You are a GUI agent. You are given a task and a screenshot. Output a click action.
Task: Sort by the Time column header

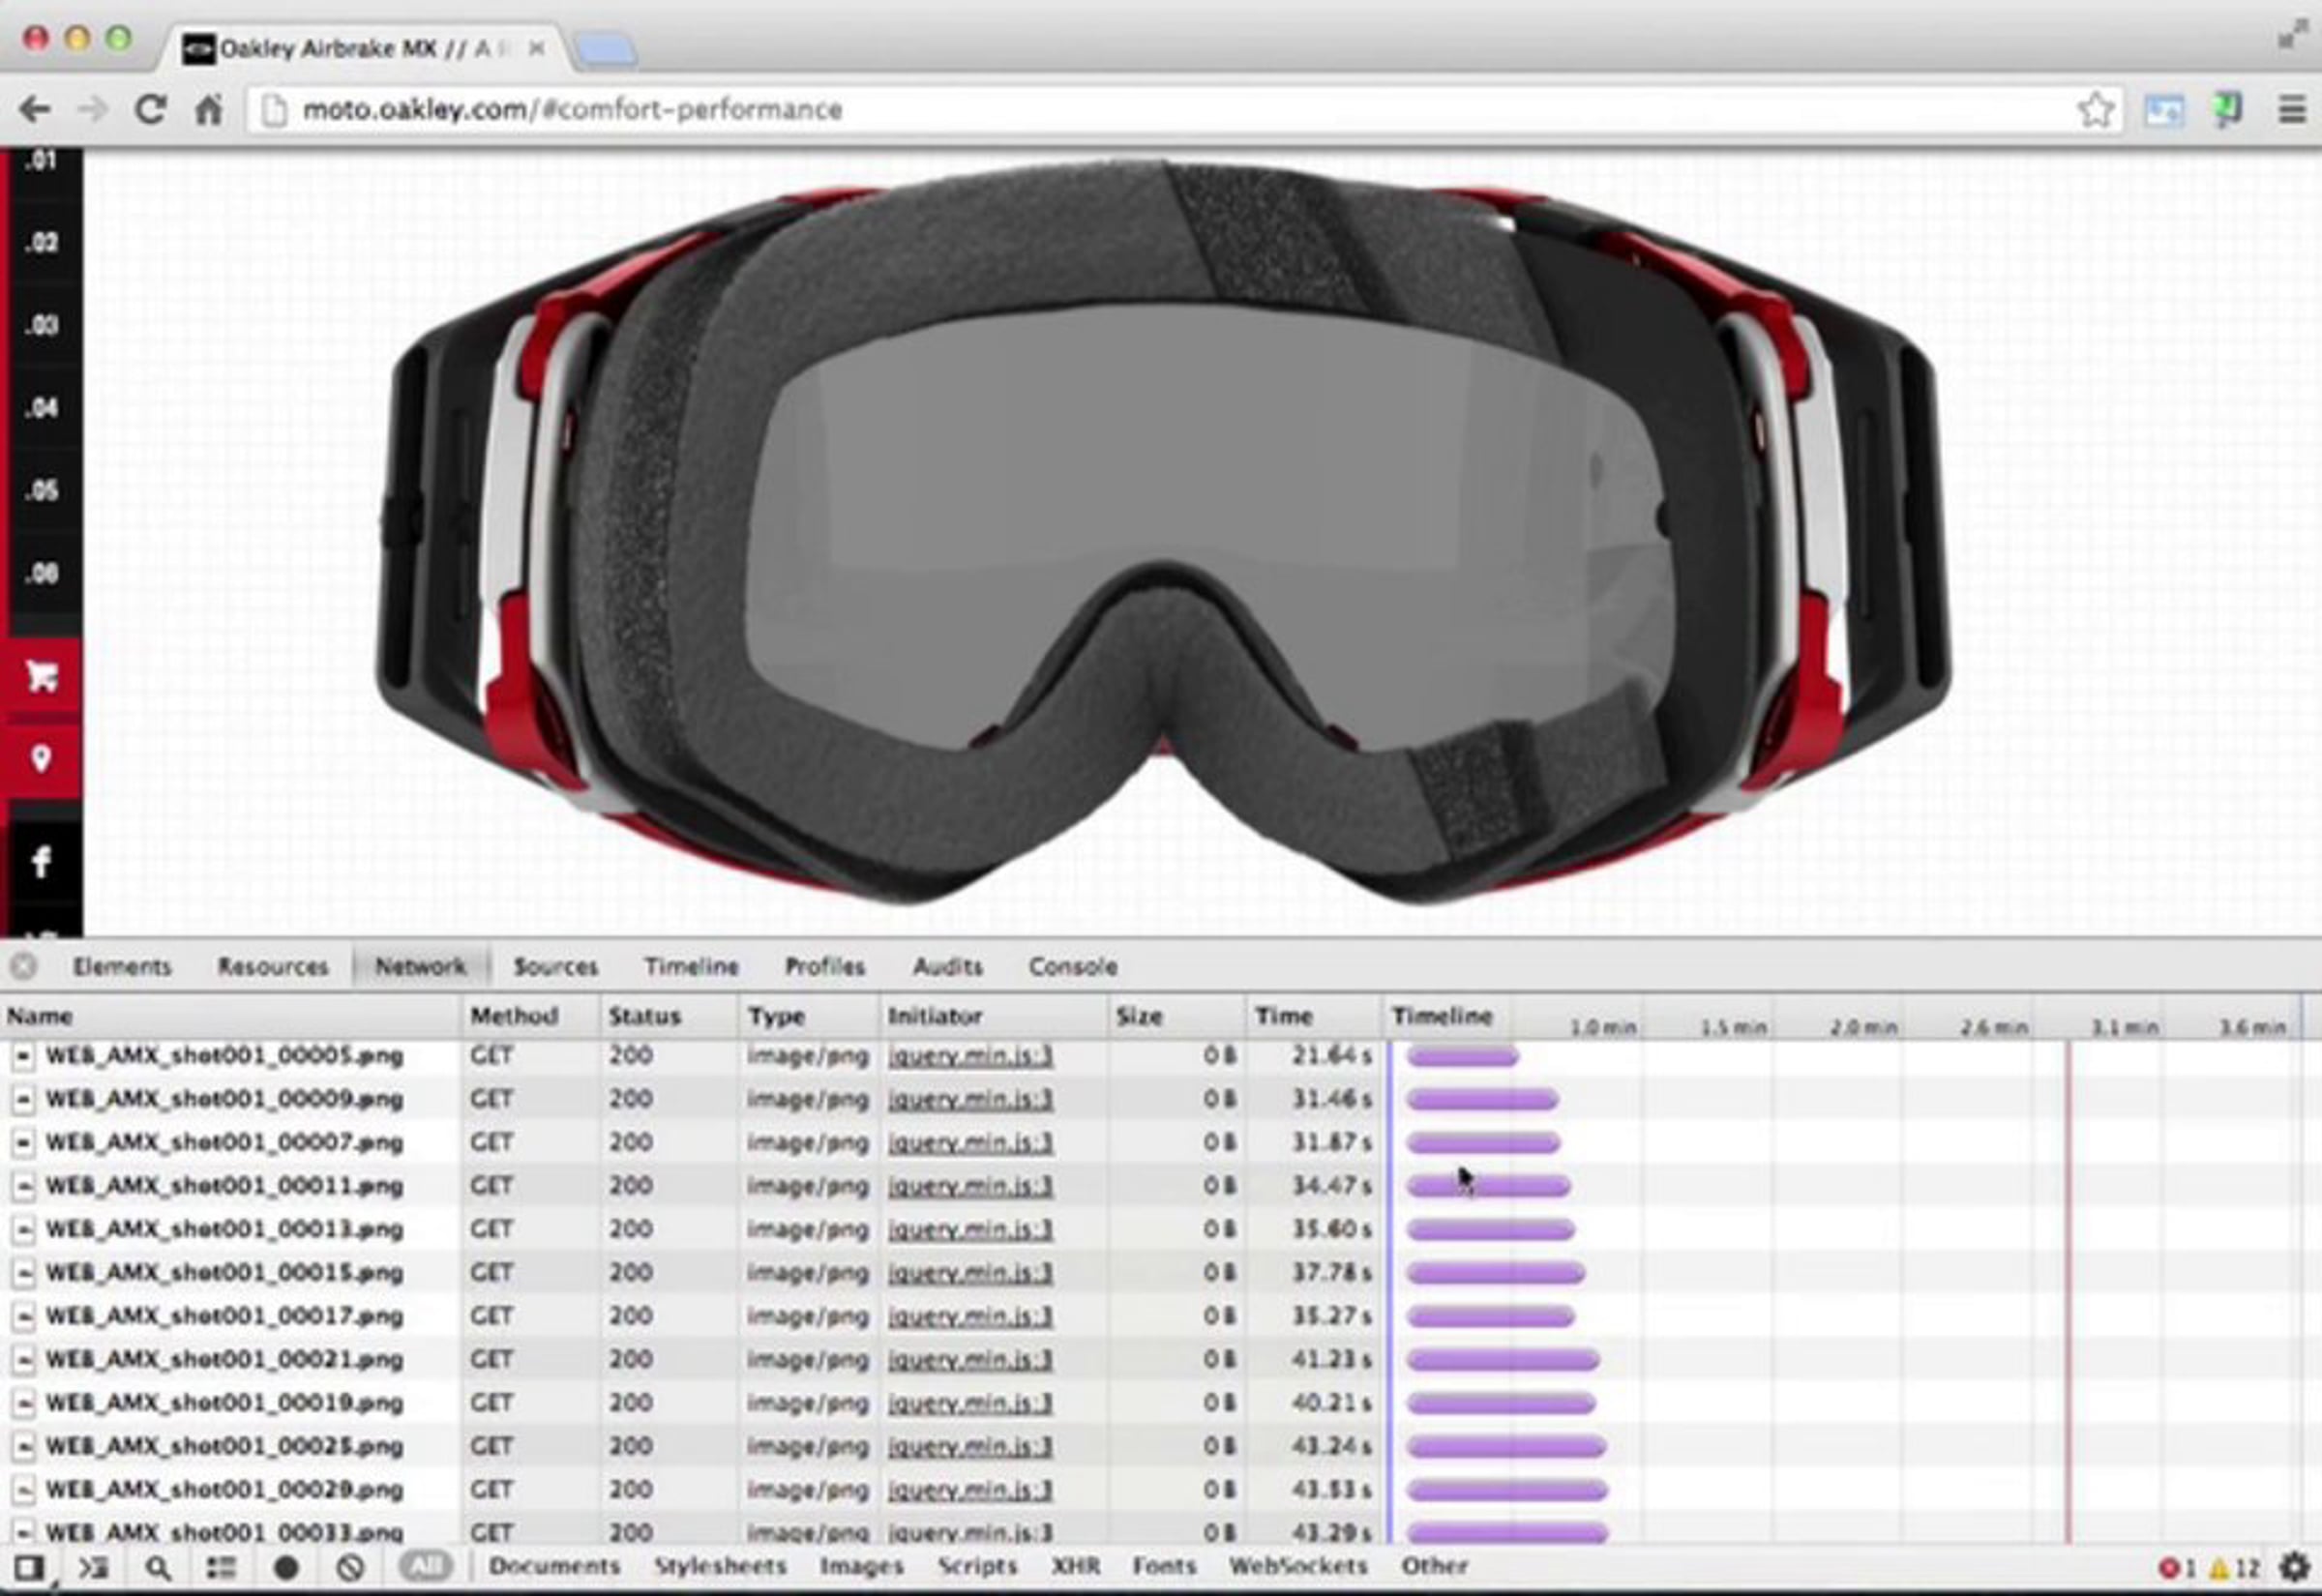pos(1315,1016)
